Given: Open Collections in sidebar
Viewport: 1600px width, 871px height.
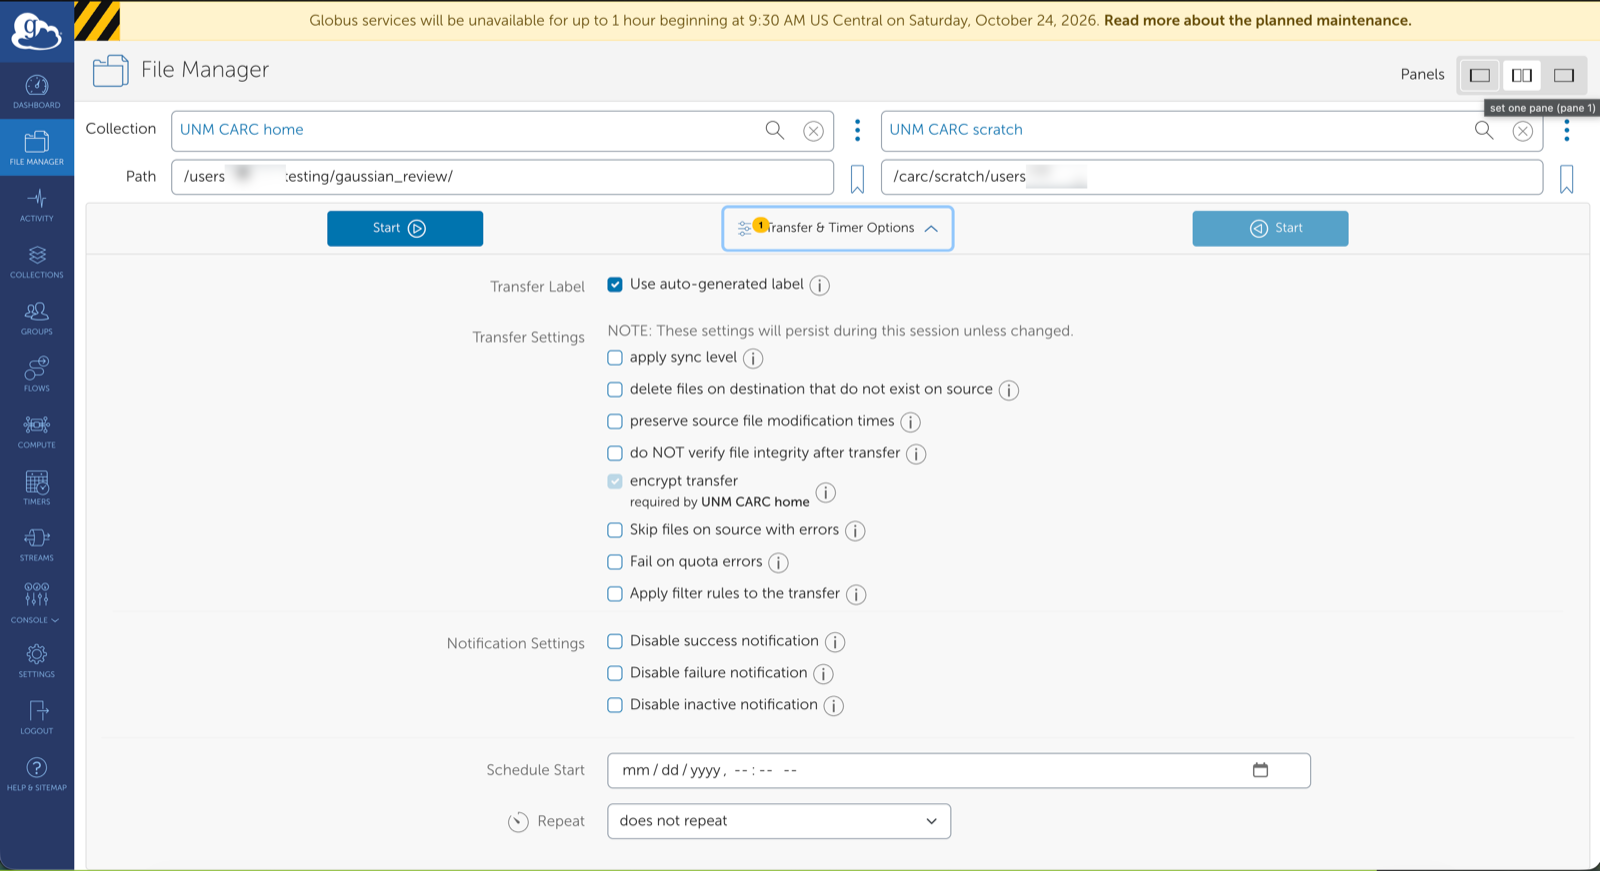Looking at the screenshot, I should pos(36,262).
